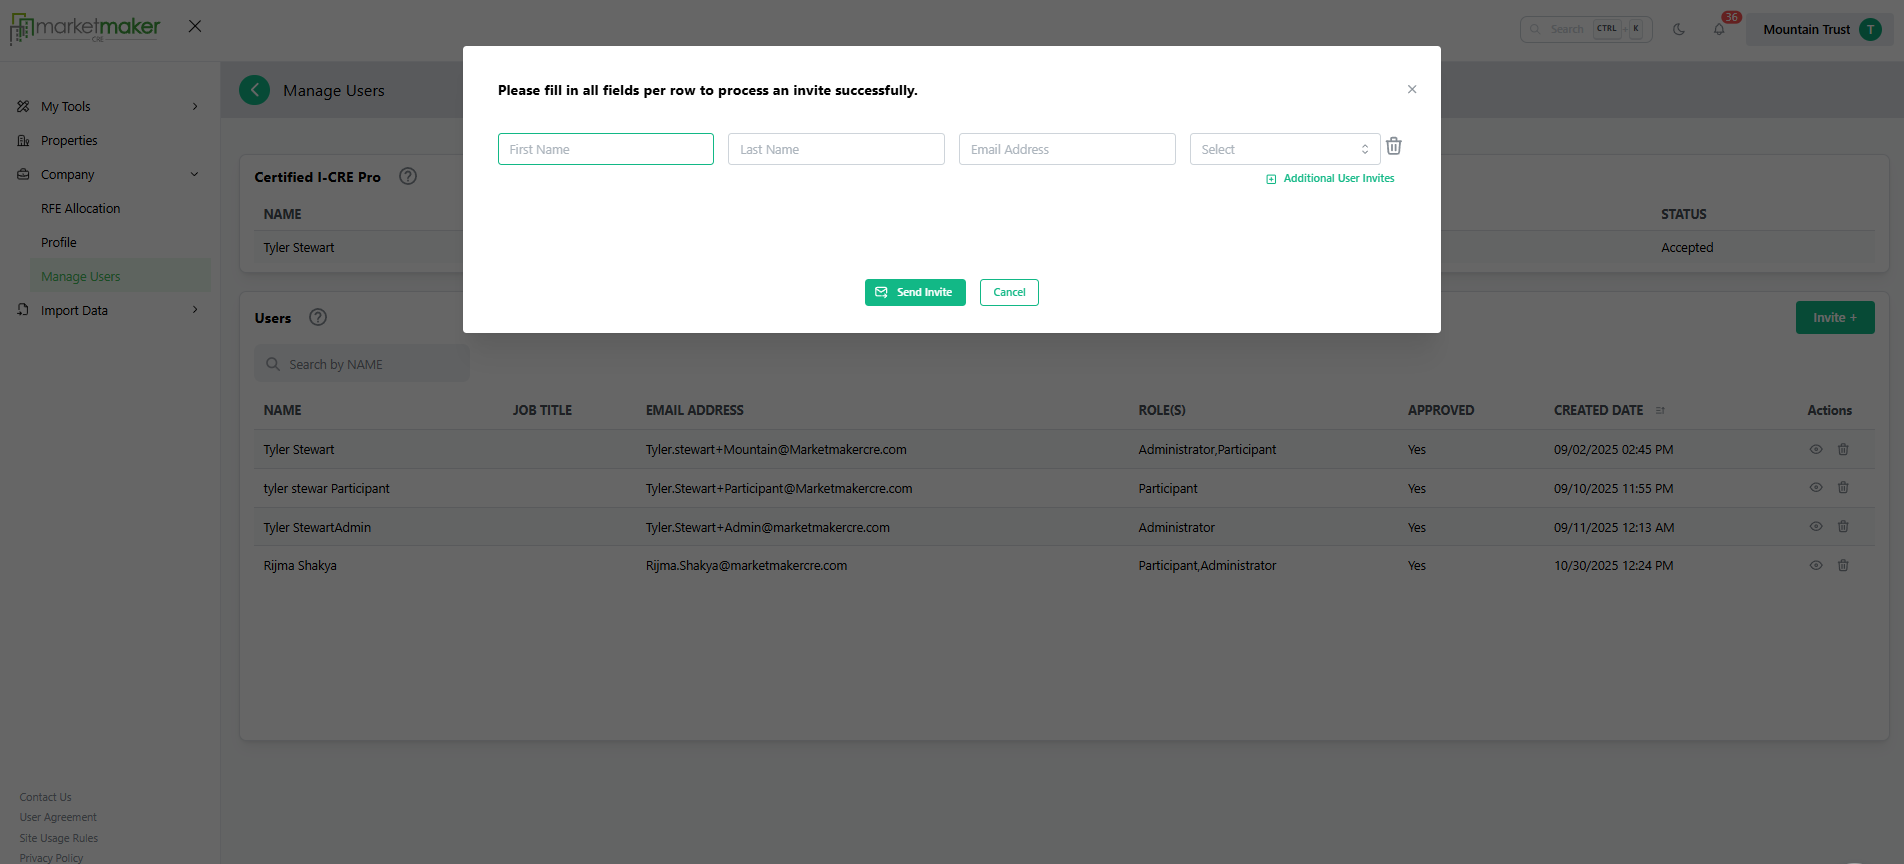Collapse the sidebar with X icon
1904x864 pixels.
tap(195, 26)
